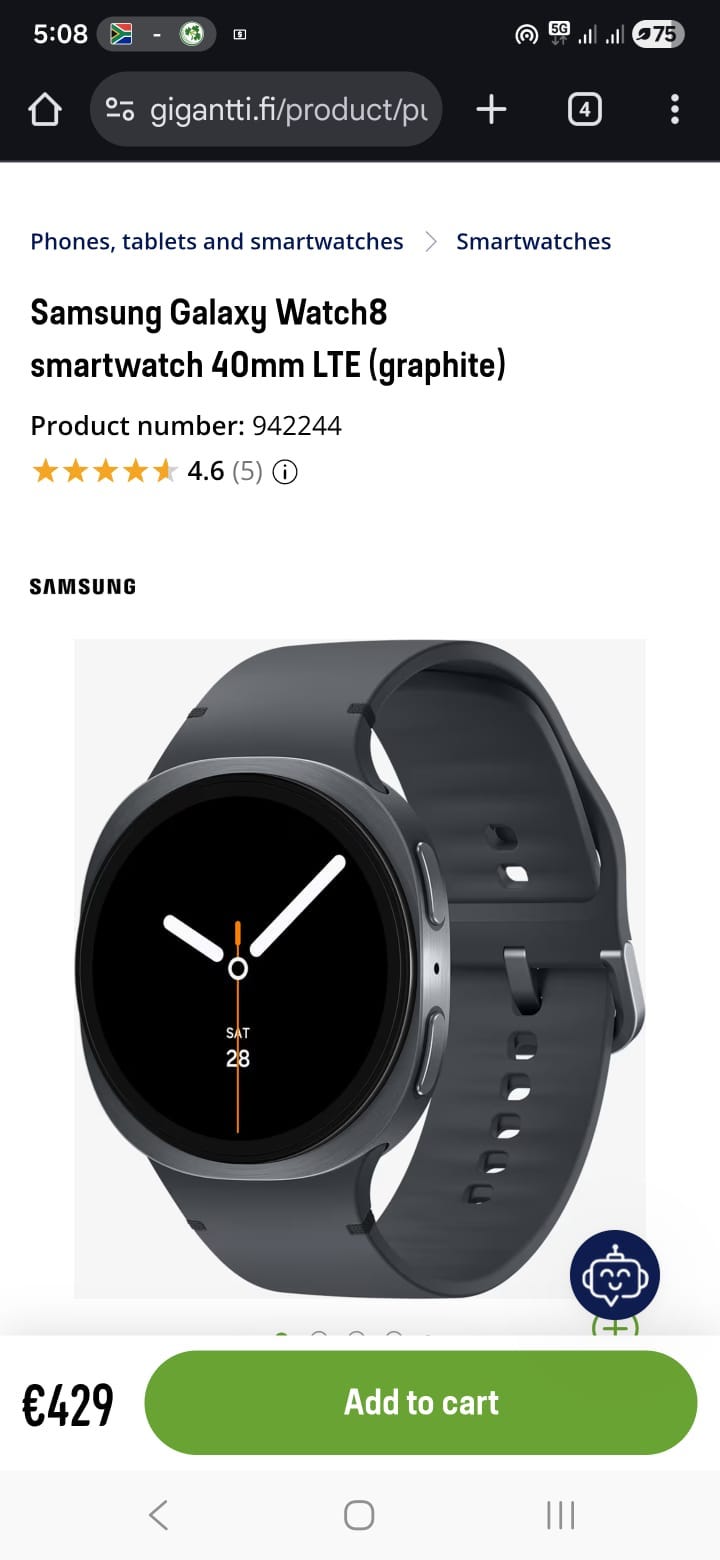
Task: Open the Galaxy Watch8 product image
Action: tap(360, 968)
